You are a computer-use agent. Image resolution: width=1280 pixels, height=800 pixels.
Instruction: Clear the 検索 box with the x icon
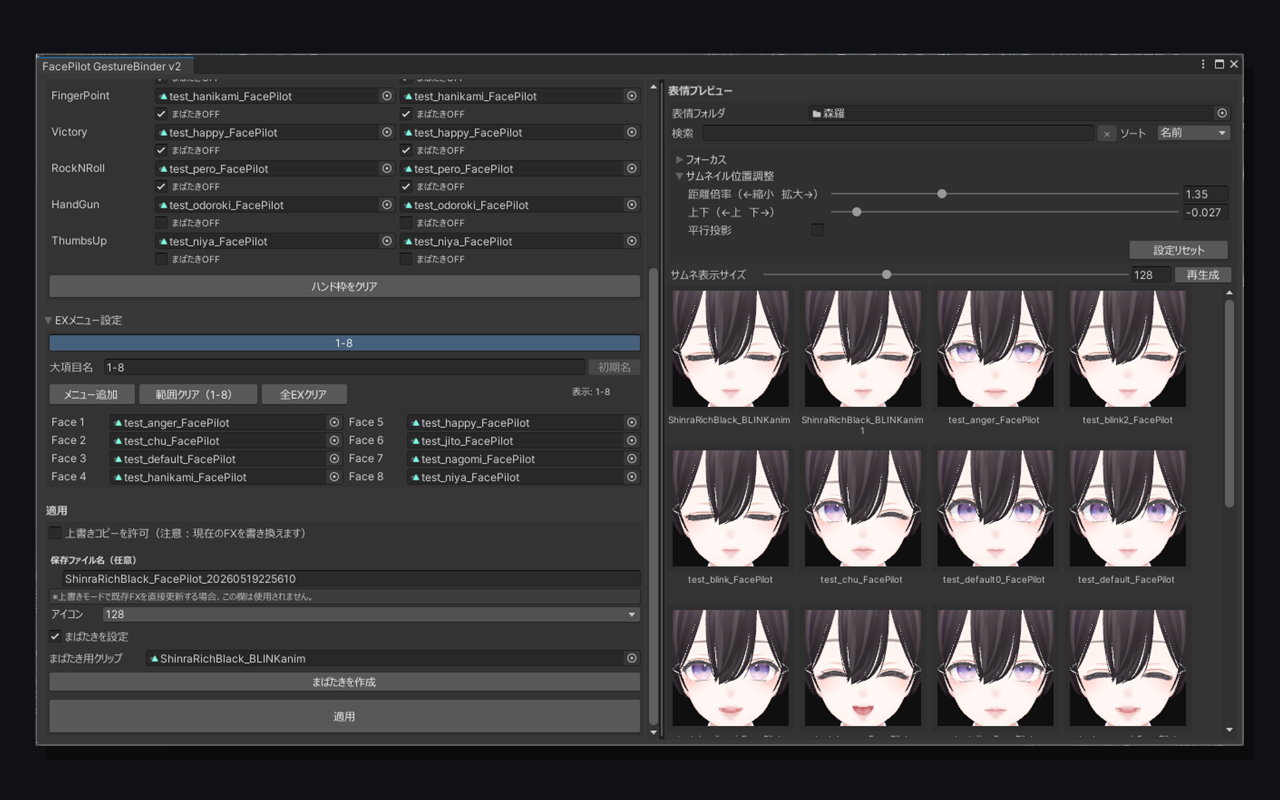(x=1107, y=133)
